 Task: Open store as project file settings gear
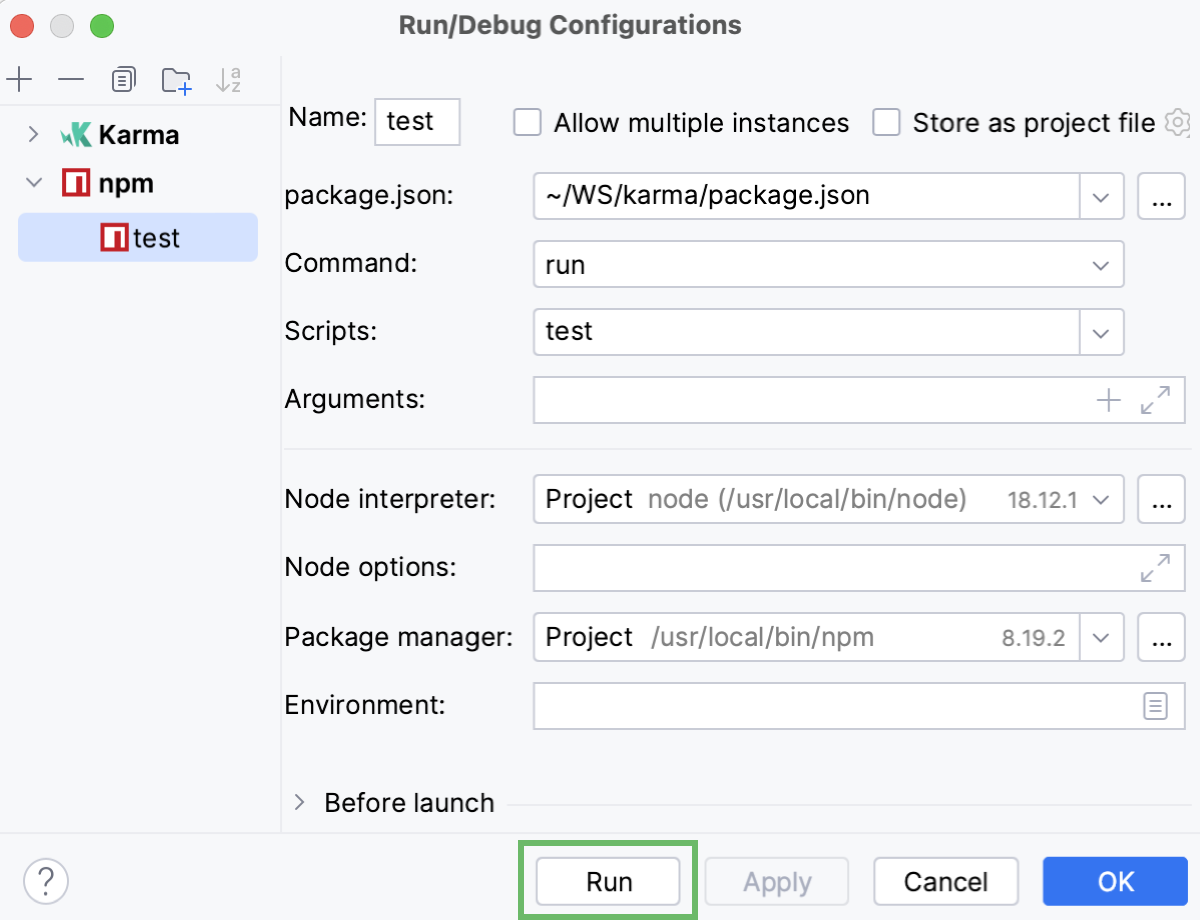pos(1178,122)
